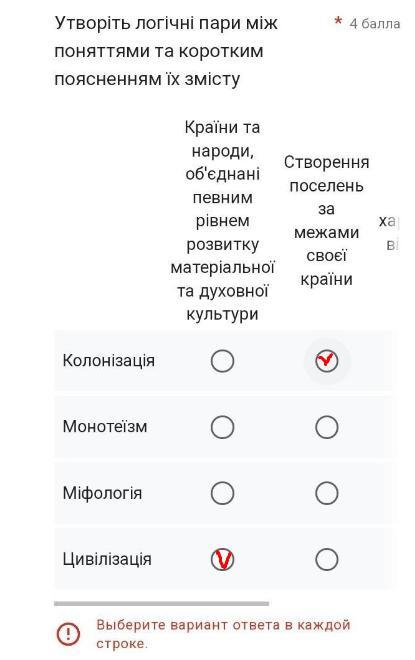
Task: Click the red error exclamation icon
Action: pyautogui.click(x=68, y=633)
